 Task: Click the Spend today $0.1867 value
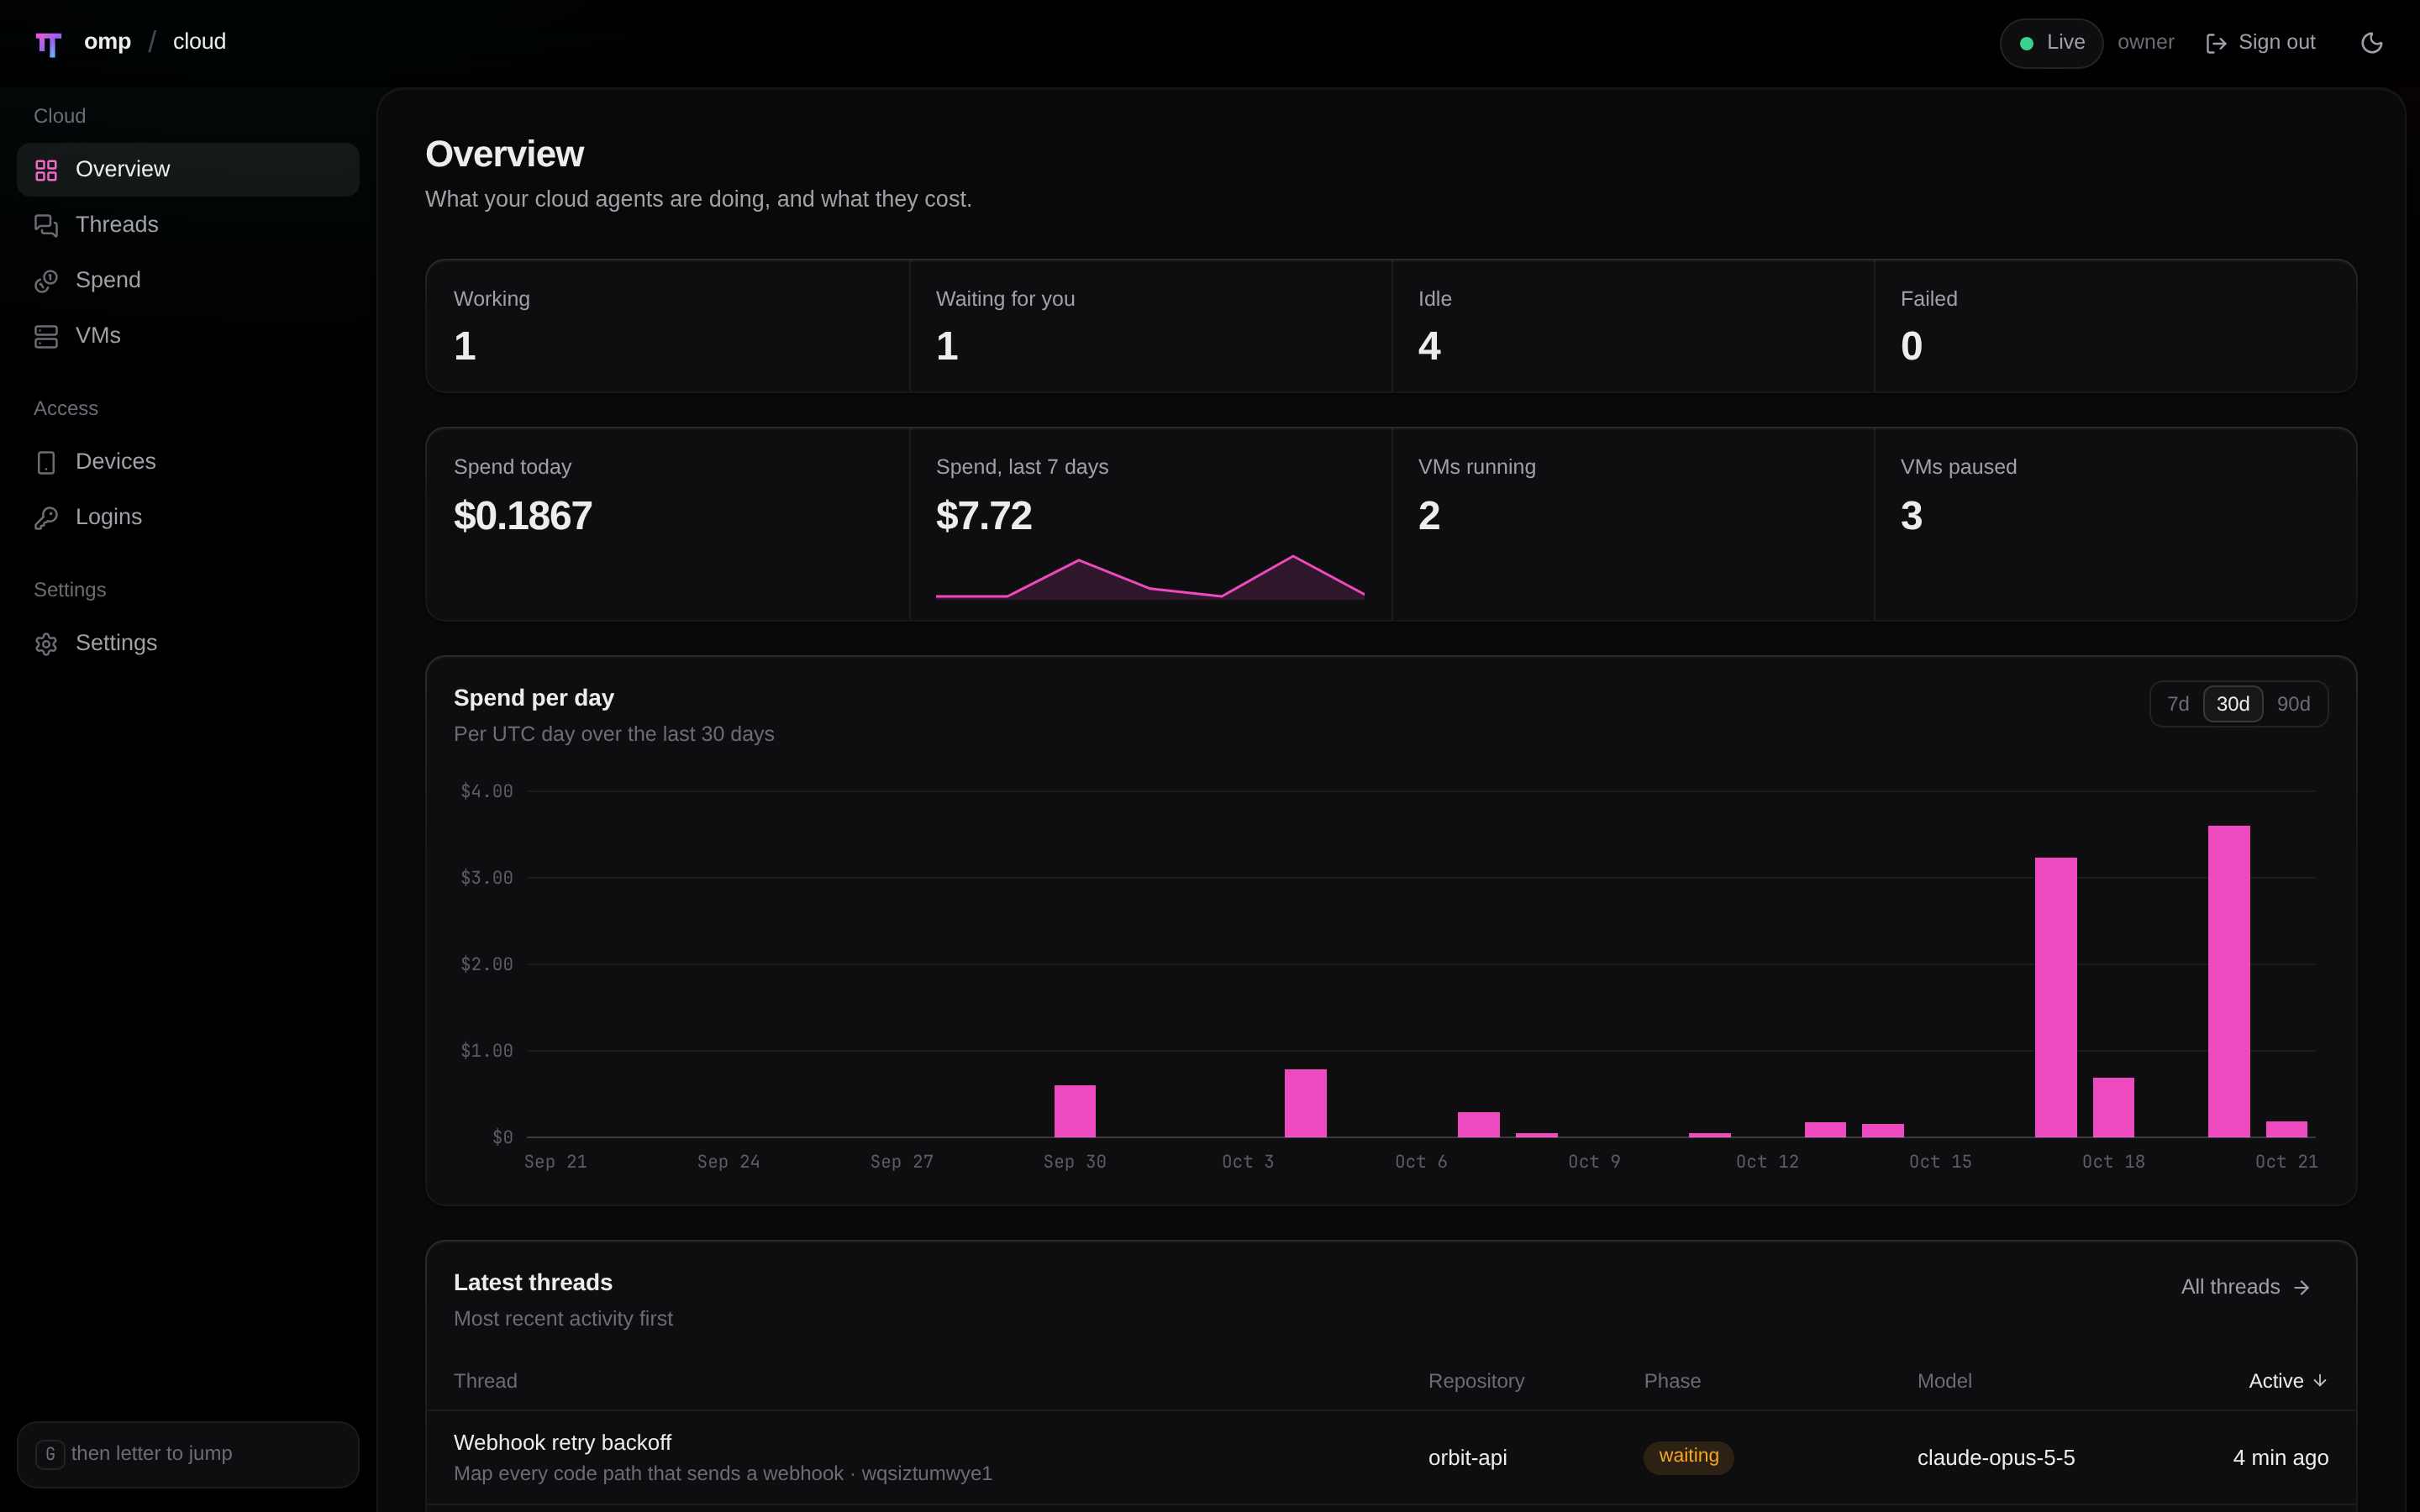click(x=523, y=516)
